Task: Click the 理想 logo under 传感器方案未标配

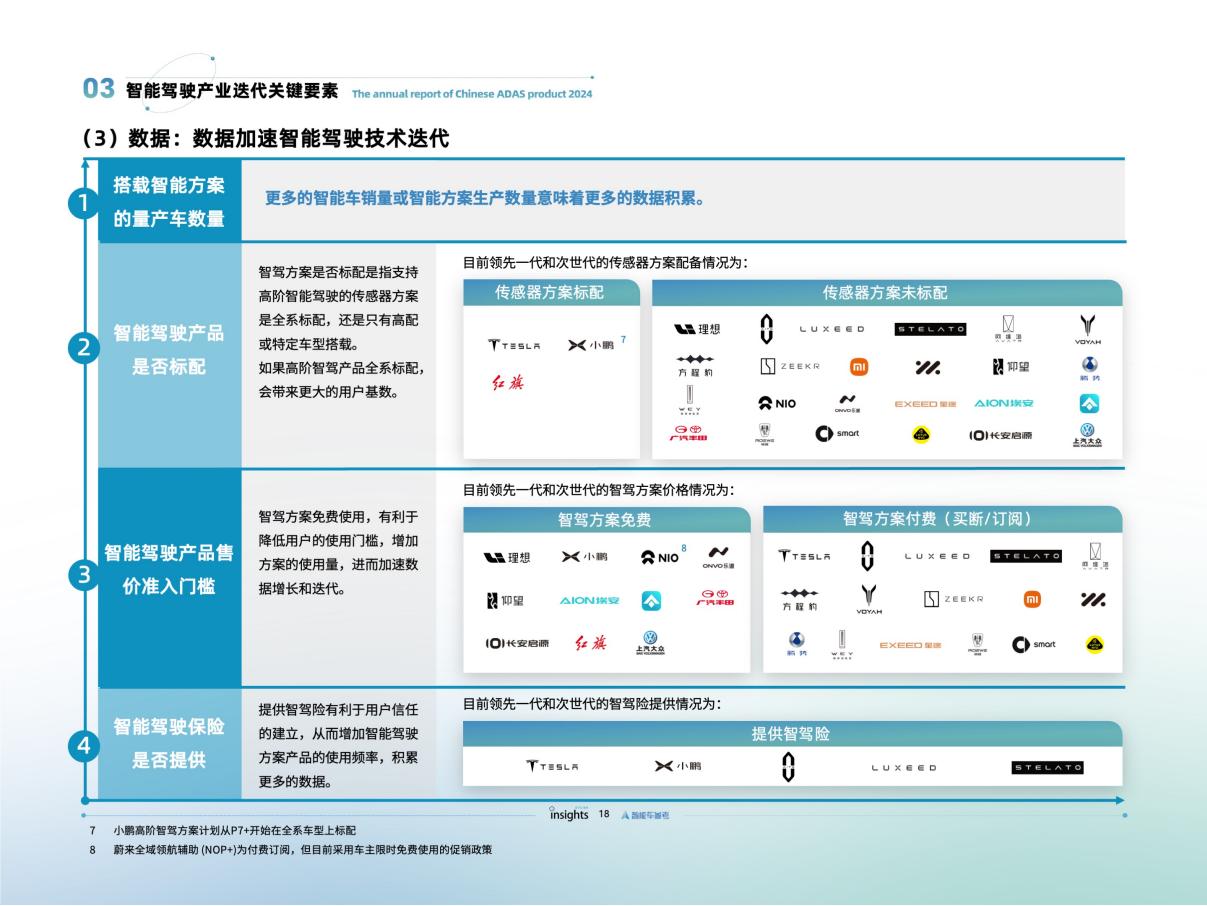Action: pos(697,329)
